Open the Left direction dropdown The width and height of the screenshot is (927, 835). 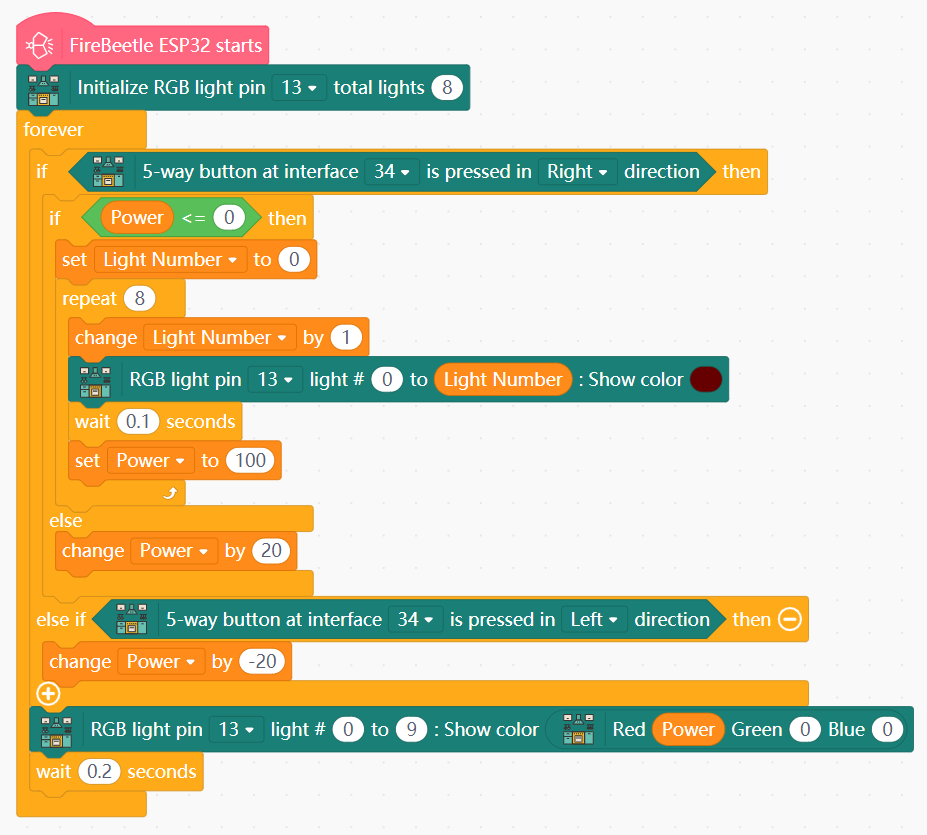point(593,620)
